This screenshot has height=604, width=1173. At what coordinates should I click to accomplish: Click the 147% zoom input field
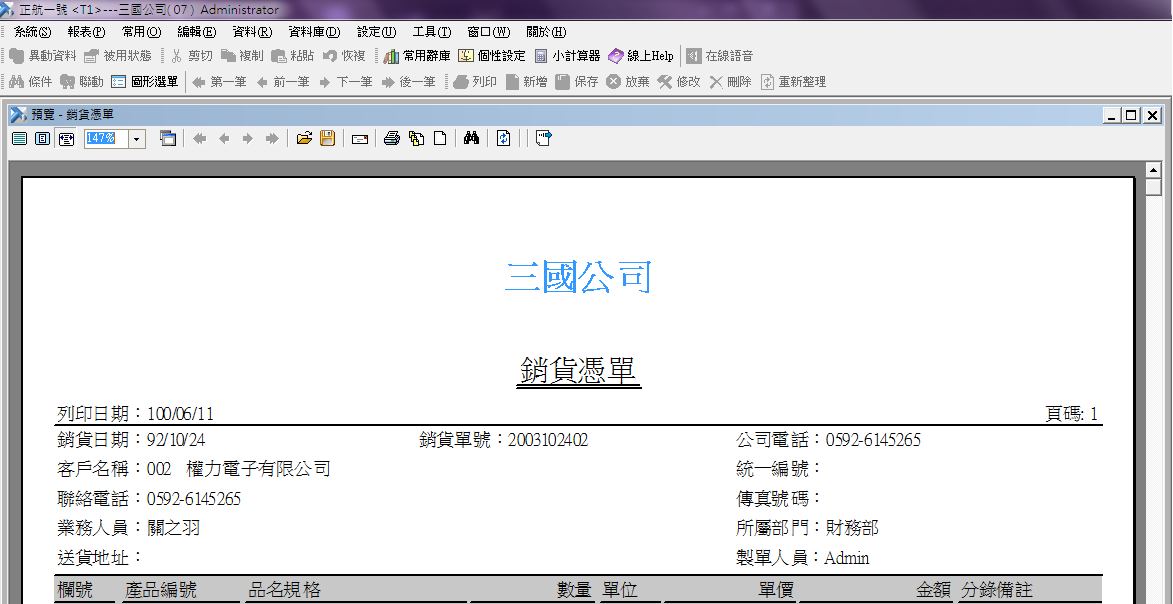point(104,139)
